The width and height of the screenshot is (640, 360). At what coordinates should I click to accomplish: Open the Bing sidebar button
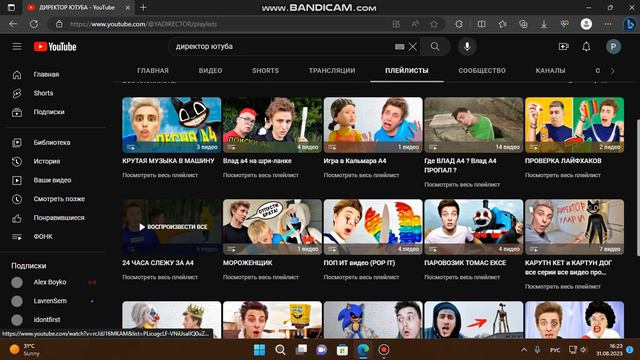tap(629, 24)
